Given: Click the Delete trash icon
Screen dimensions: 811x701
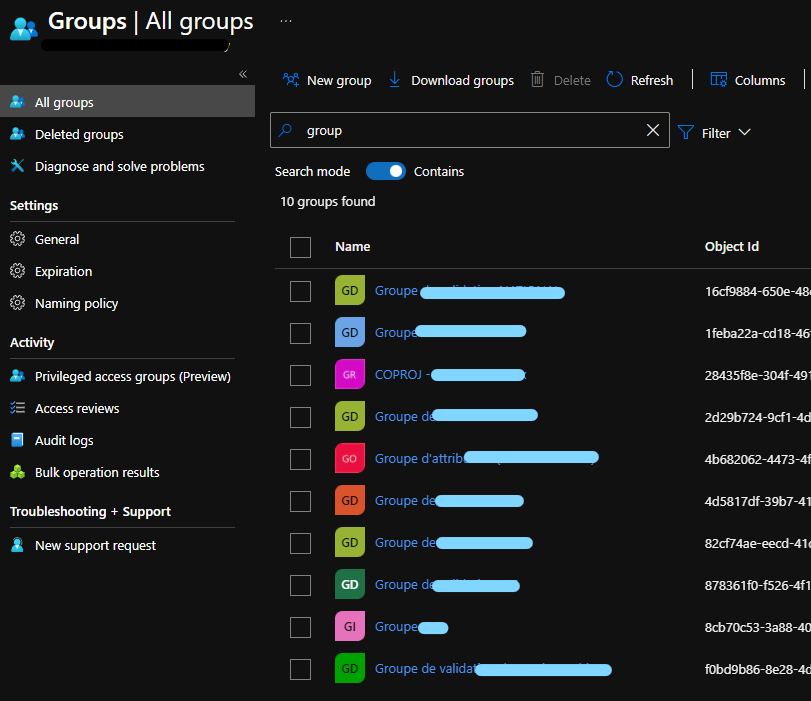Looking at the screenshot, I should (537, 80).
